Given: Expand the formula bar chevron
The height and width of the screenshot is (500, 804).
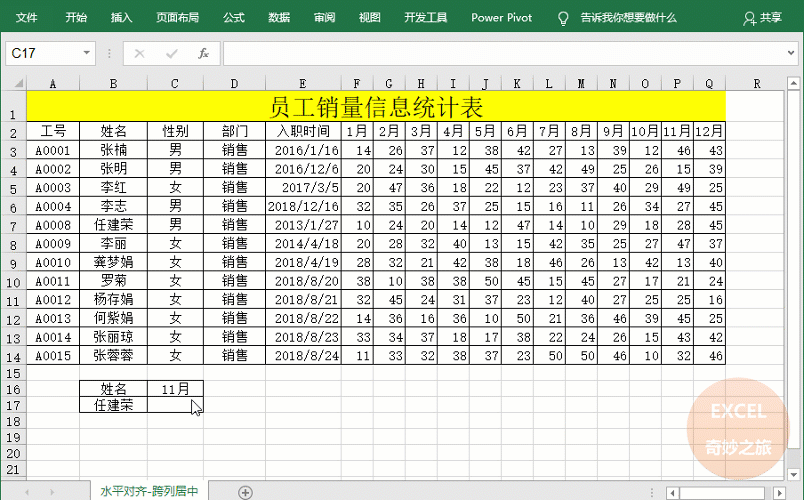Looking at the screenshot, I should click(791, 52).
